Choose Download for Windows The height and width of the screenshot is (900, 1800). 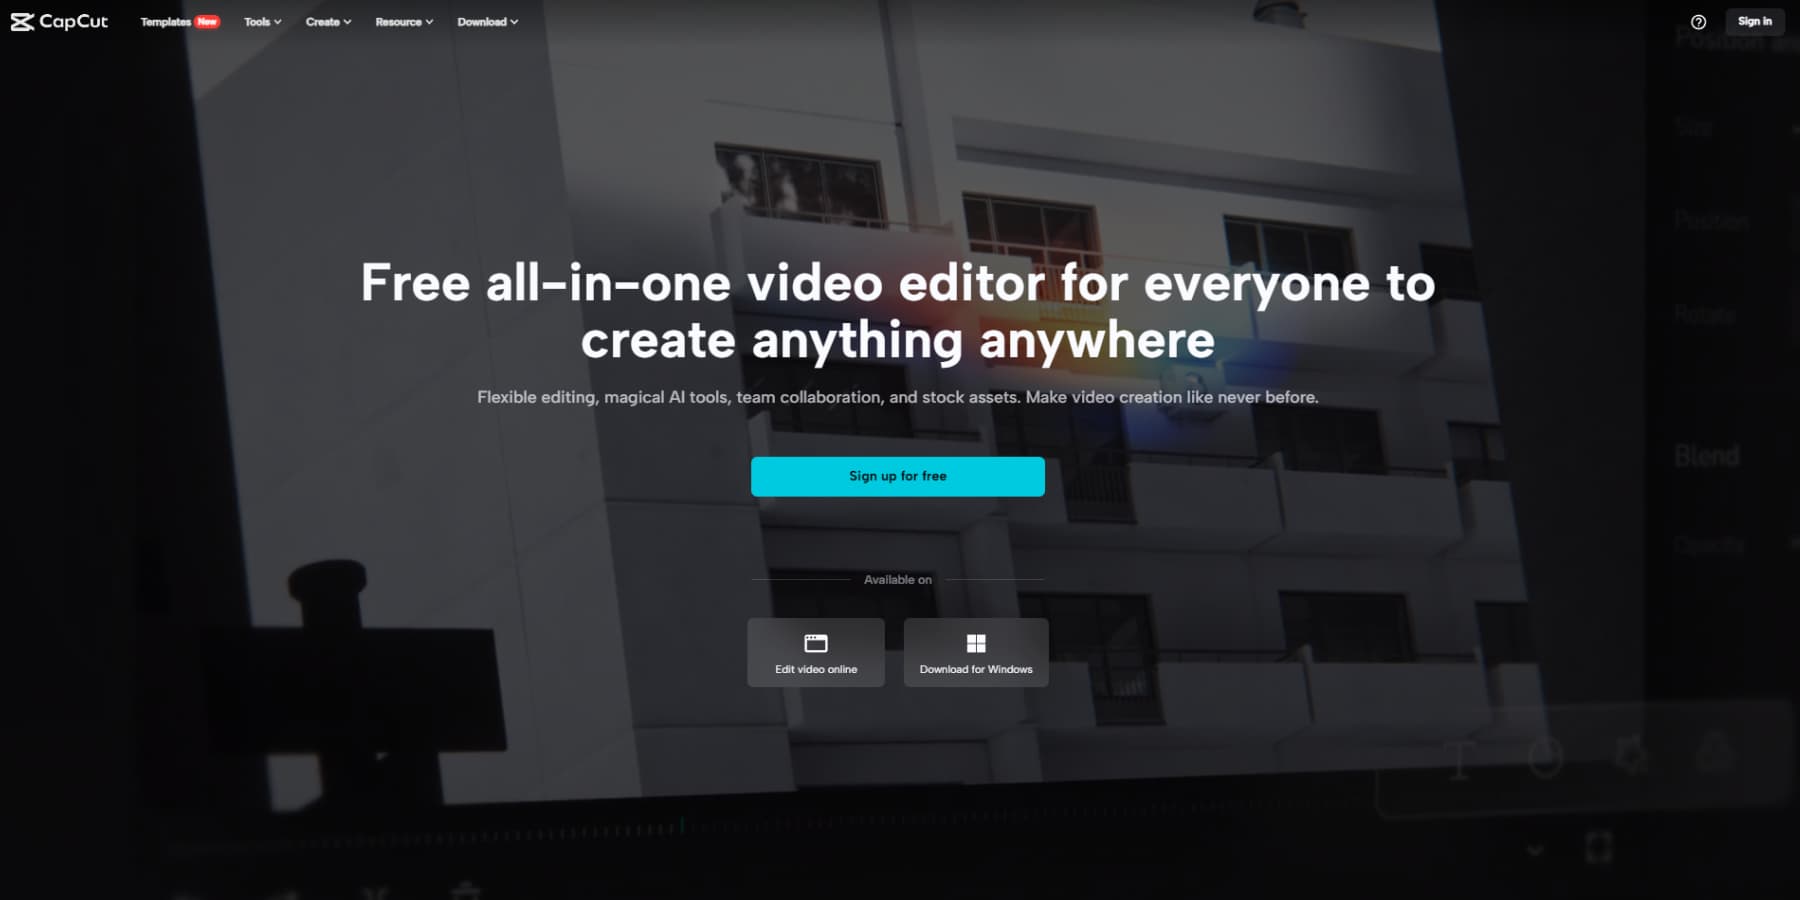tap(976, 652)
